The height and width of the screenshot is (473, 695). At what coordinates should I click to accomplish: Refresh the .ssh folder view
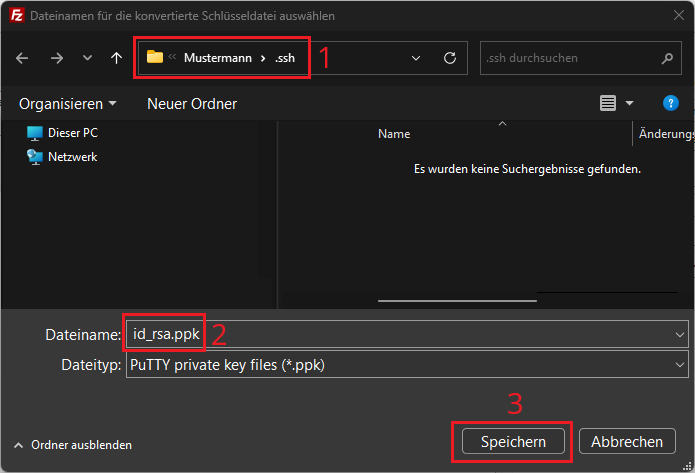click(x=450, y=58)
